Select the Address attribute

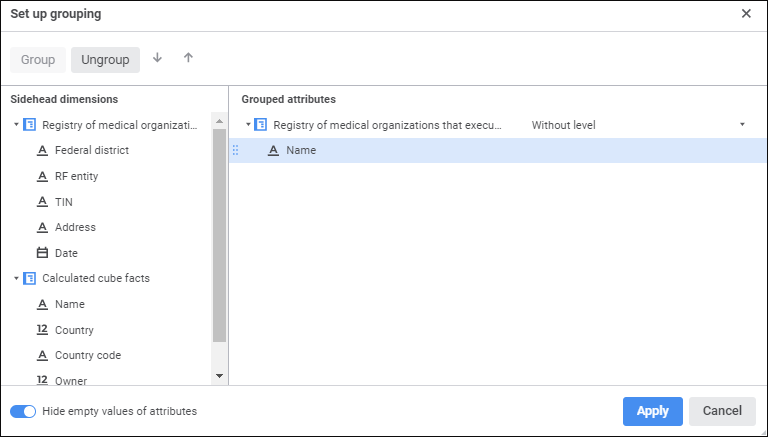coord(75,227)
